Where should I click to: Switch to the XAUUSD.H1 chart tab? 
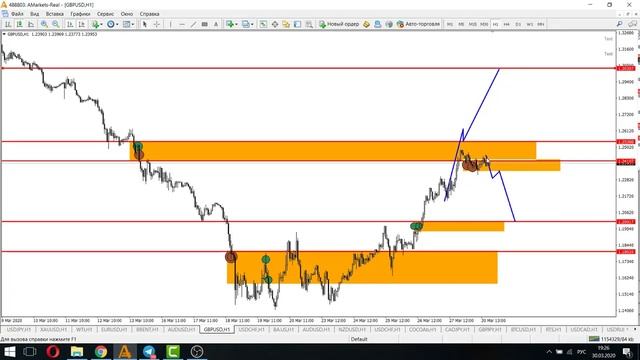point(53,329)
